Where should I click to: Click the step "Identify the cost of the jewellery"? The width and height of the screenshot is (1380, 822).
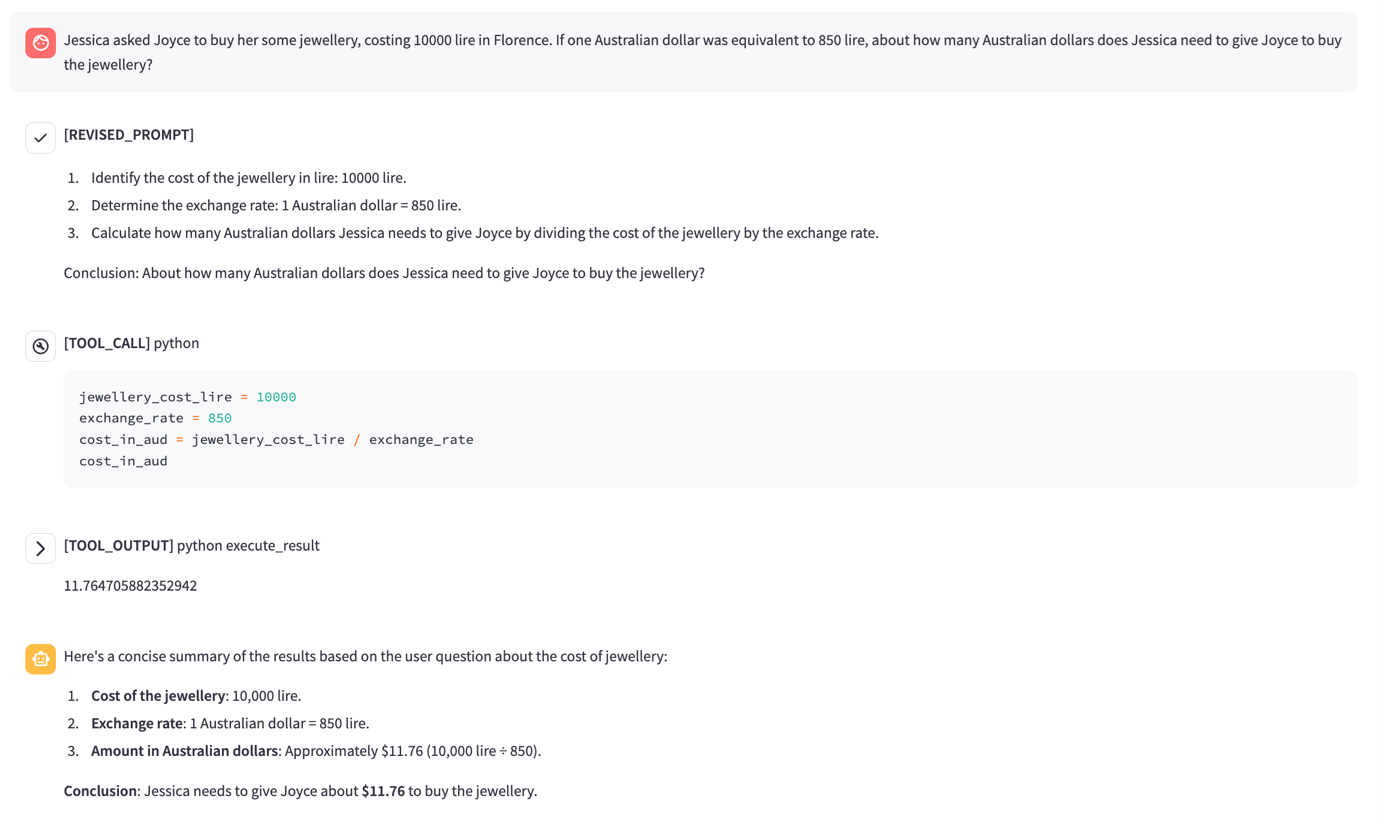tap(248, 178)
